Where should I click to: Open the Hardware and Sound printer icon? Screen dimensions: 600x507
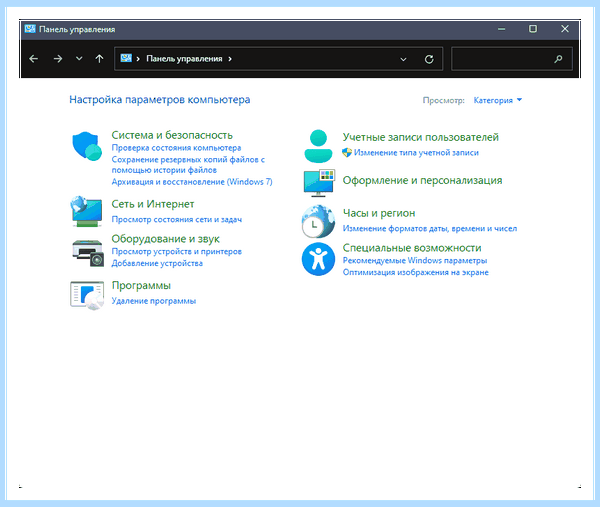[88, 253]
